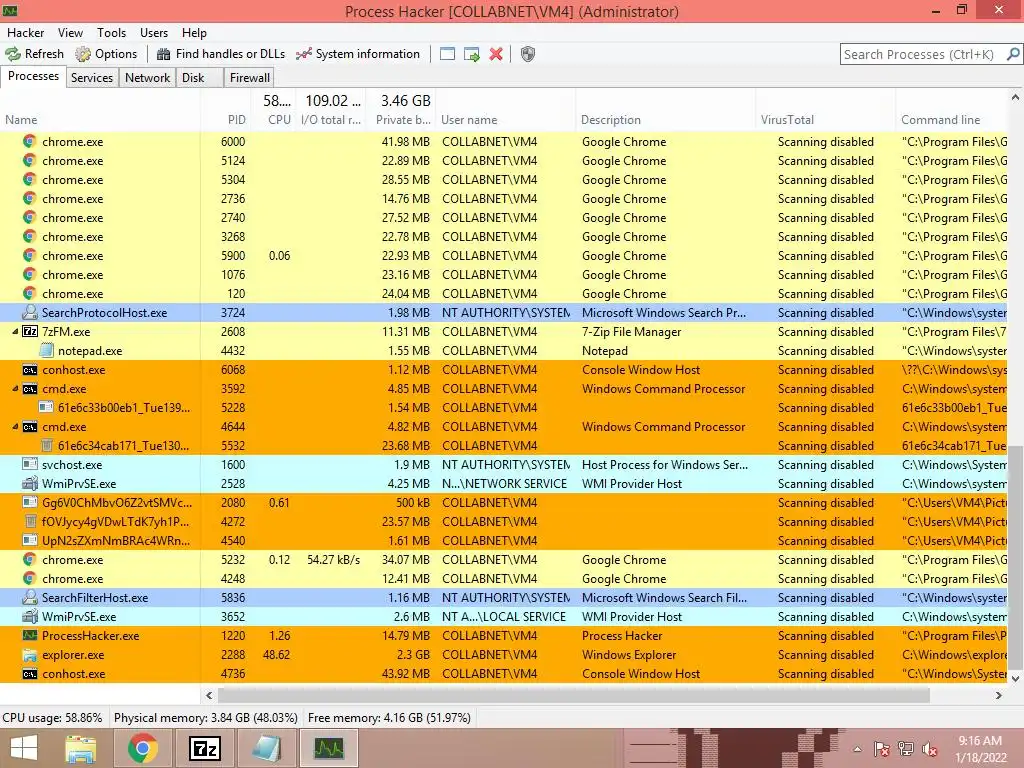The height and width of the screenshot is (768, 1024).
Task: Switch to the Services tab
Action: coord(92,78)
